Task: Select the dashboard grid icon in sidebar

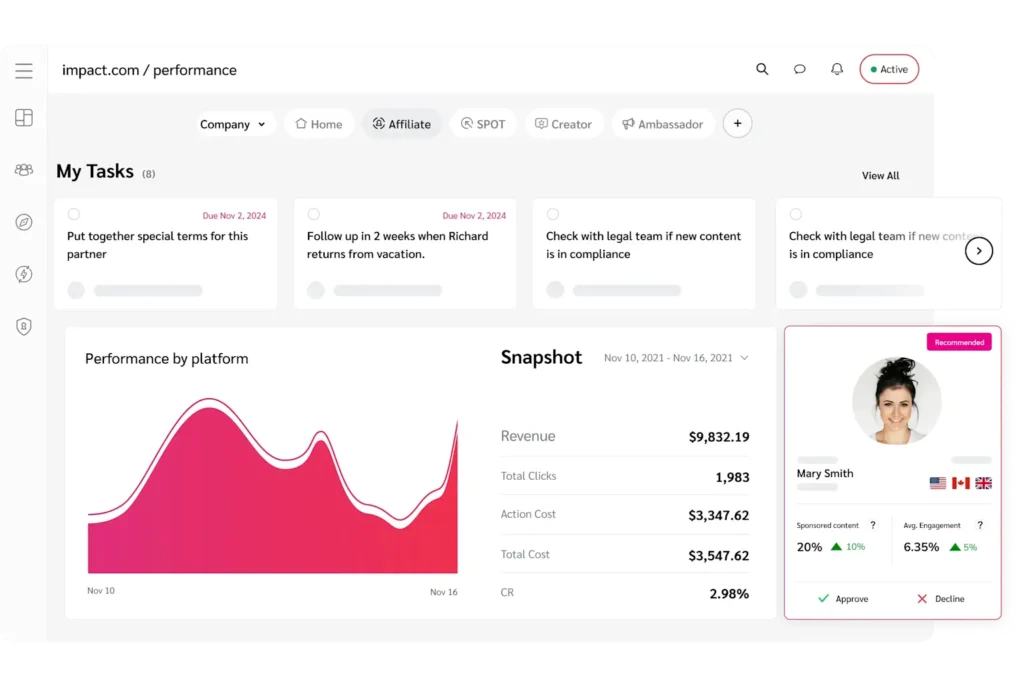Action: coord(23,117)
